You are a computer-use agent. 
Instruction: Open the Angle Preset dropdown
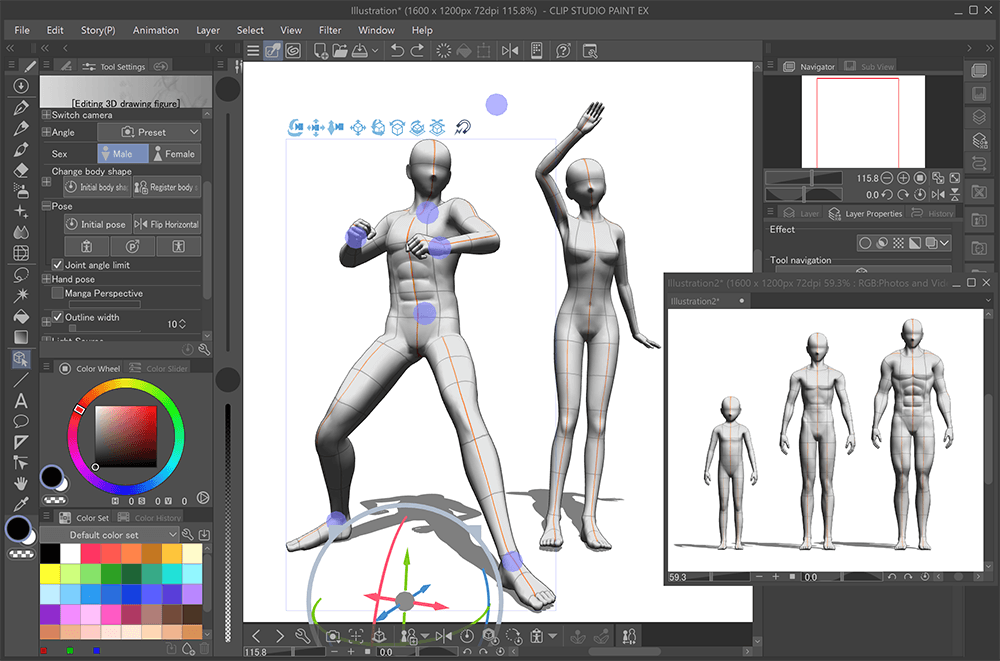pos(149,132)
